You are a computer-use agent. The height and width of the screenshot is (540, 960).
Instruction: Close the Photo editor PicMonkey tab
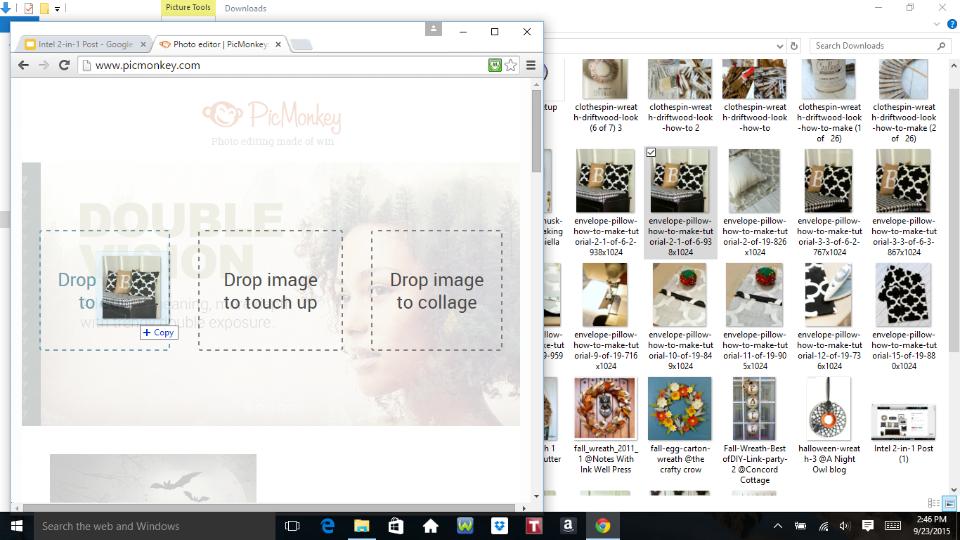(278, 44)
